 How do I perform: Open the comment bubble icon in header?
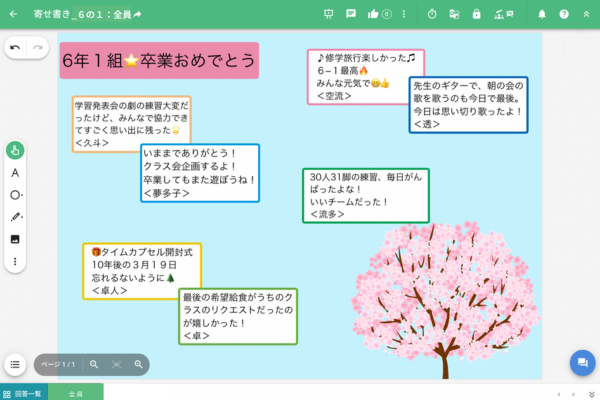351,14
